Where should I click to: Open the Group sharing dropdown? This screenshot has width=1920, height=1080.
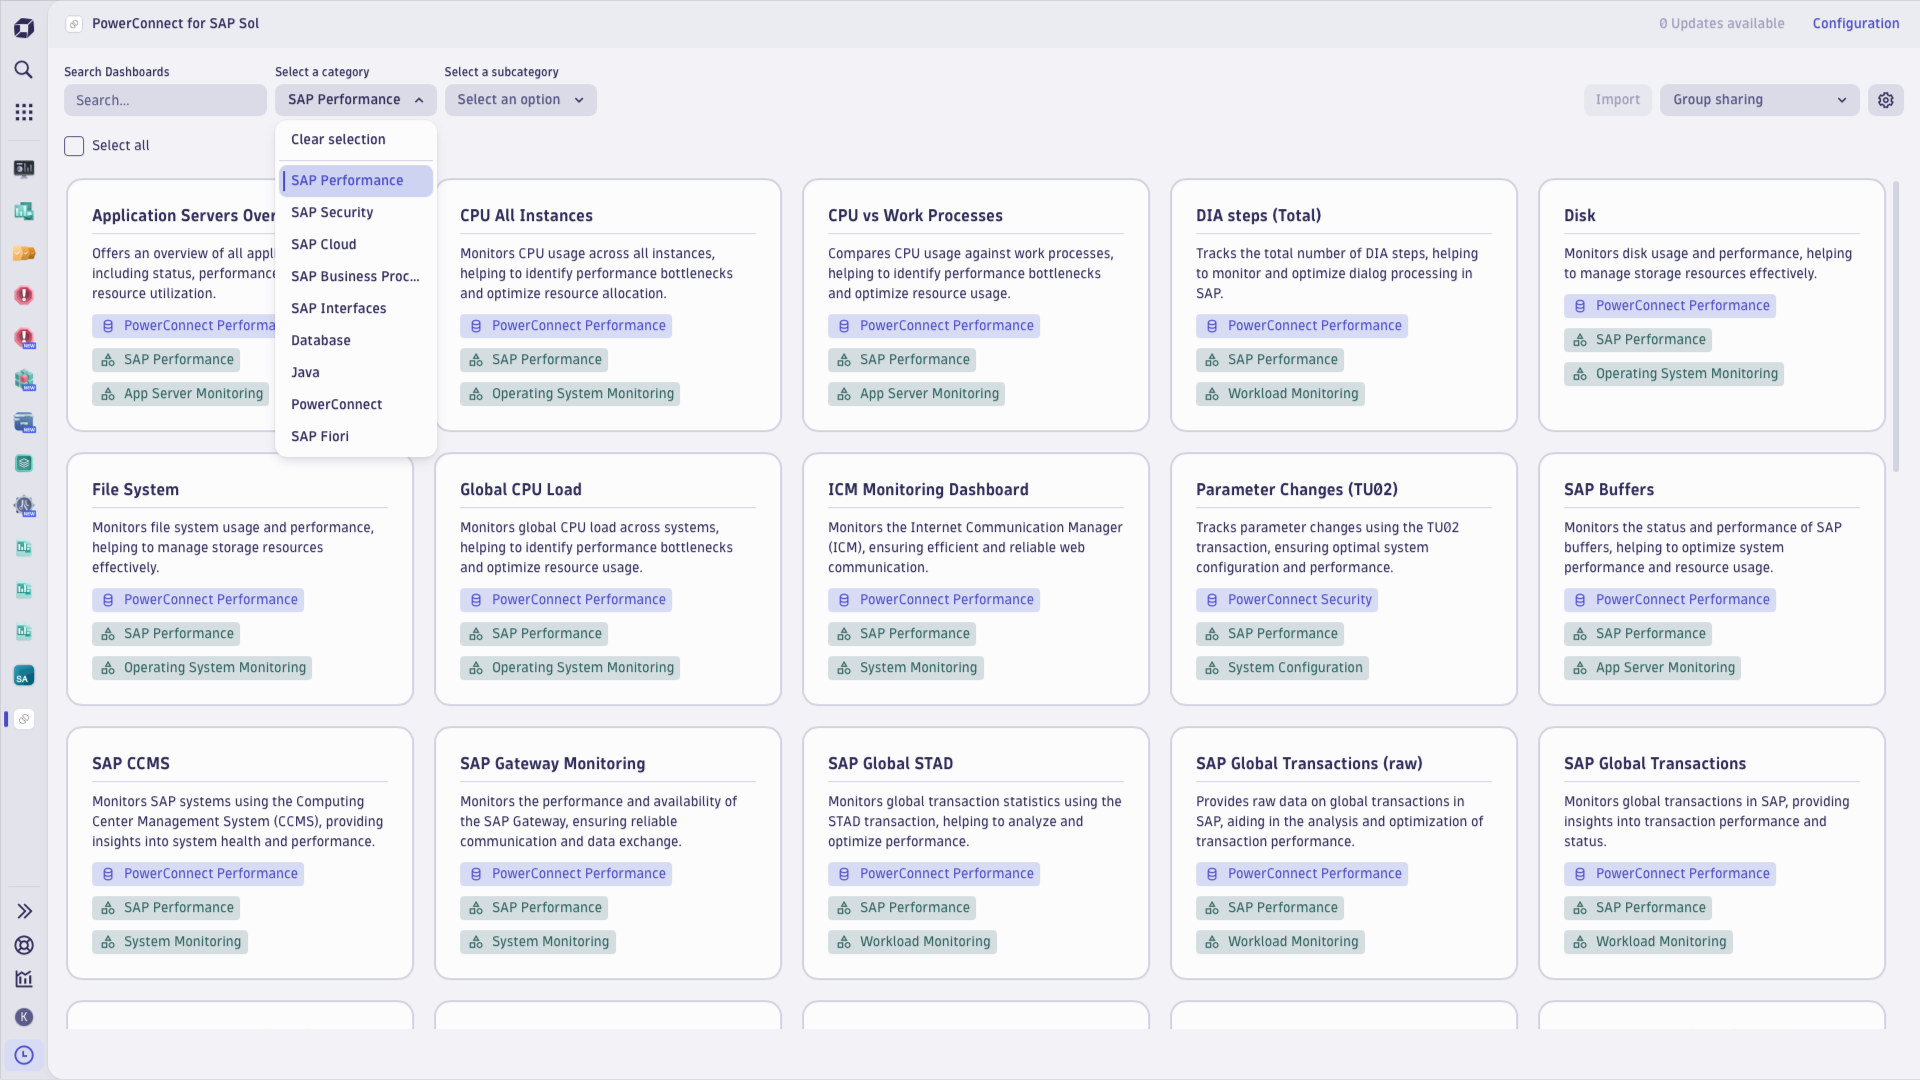click(x=1759, y=100)
